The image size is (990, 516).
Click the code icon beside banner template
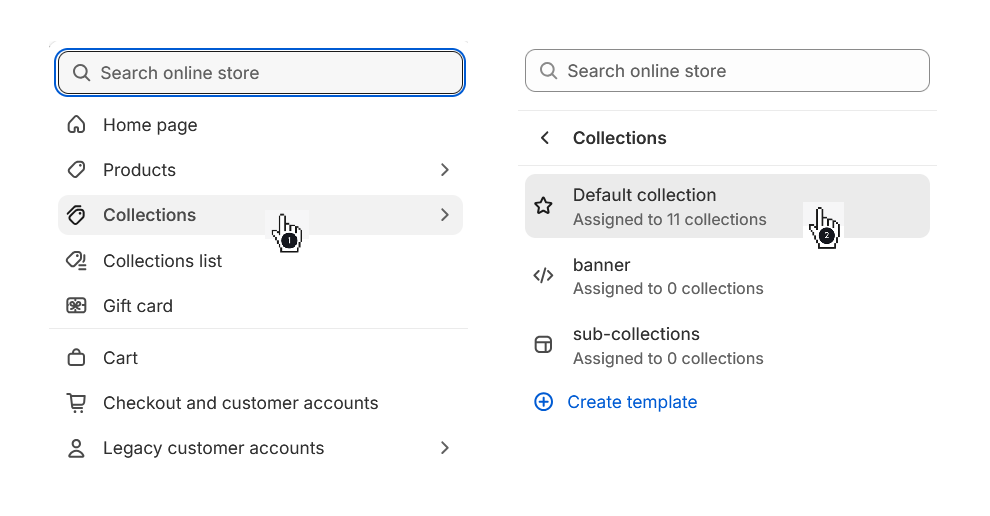pyautogui.click(x=543, y=275)
